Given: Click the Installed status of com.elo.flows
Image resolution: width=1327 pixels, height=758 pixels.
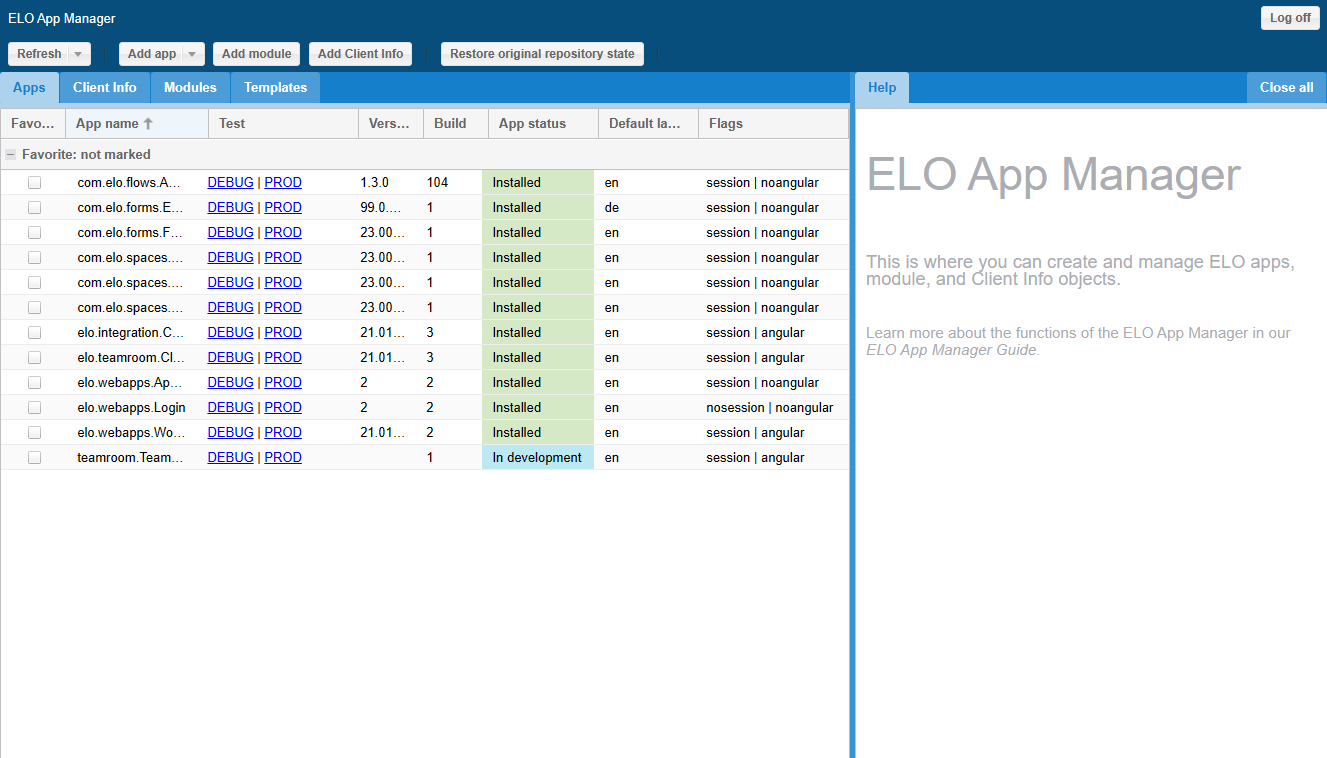Looking at the screenshot, I should click(x=538, y=183).
